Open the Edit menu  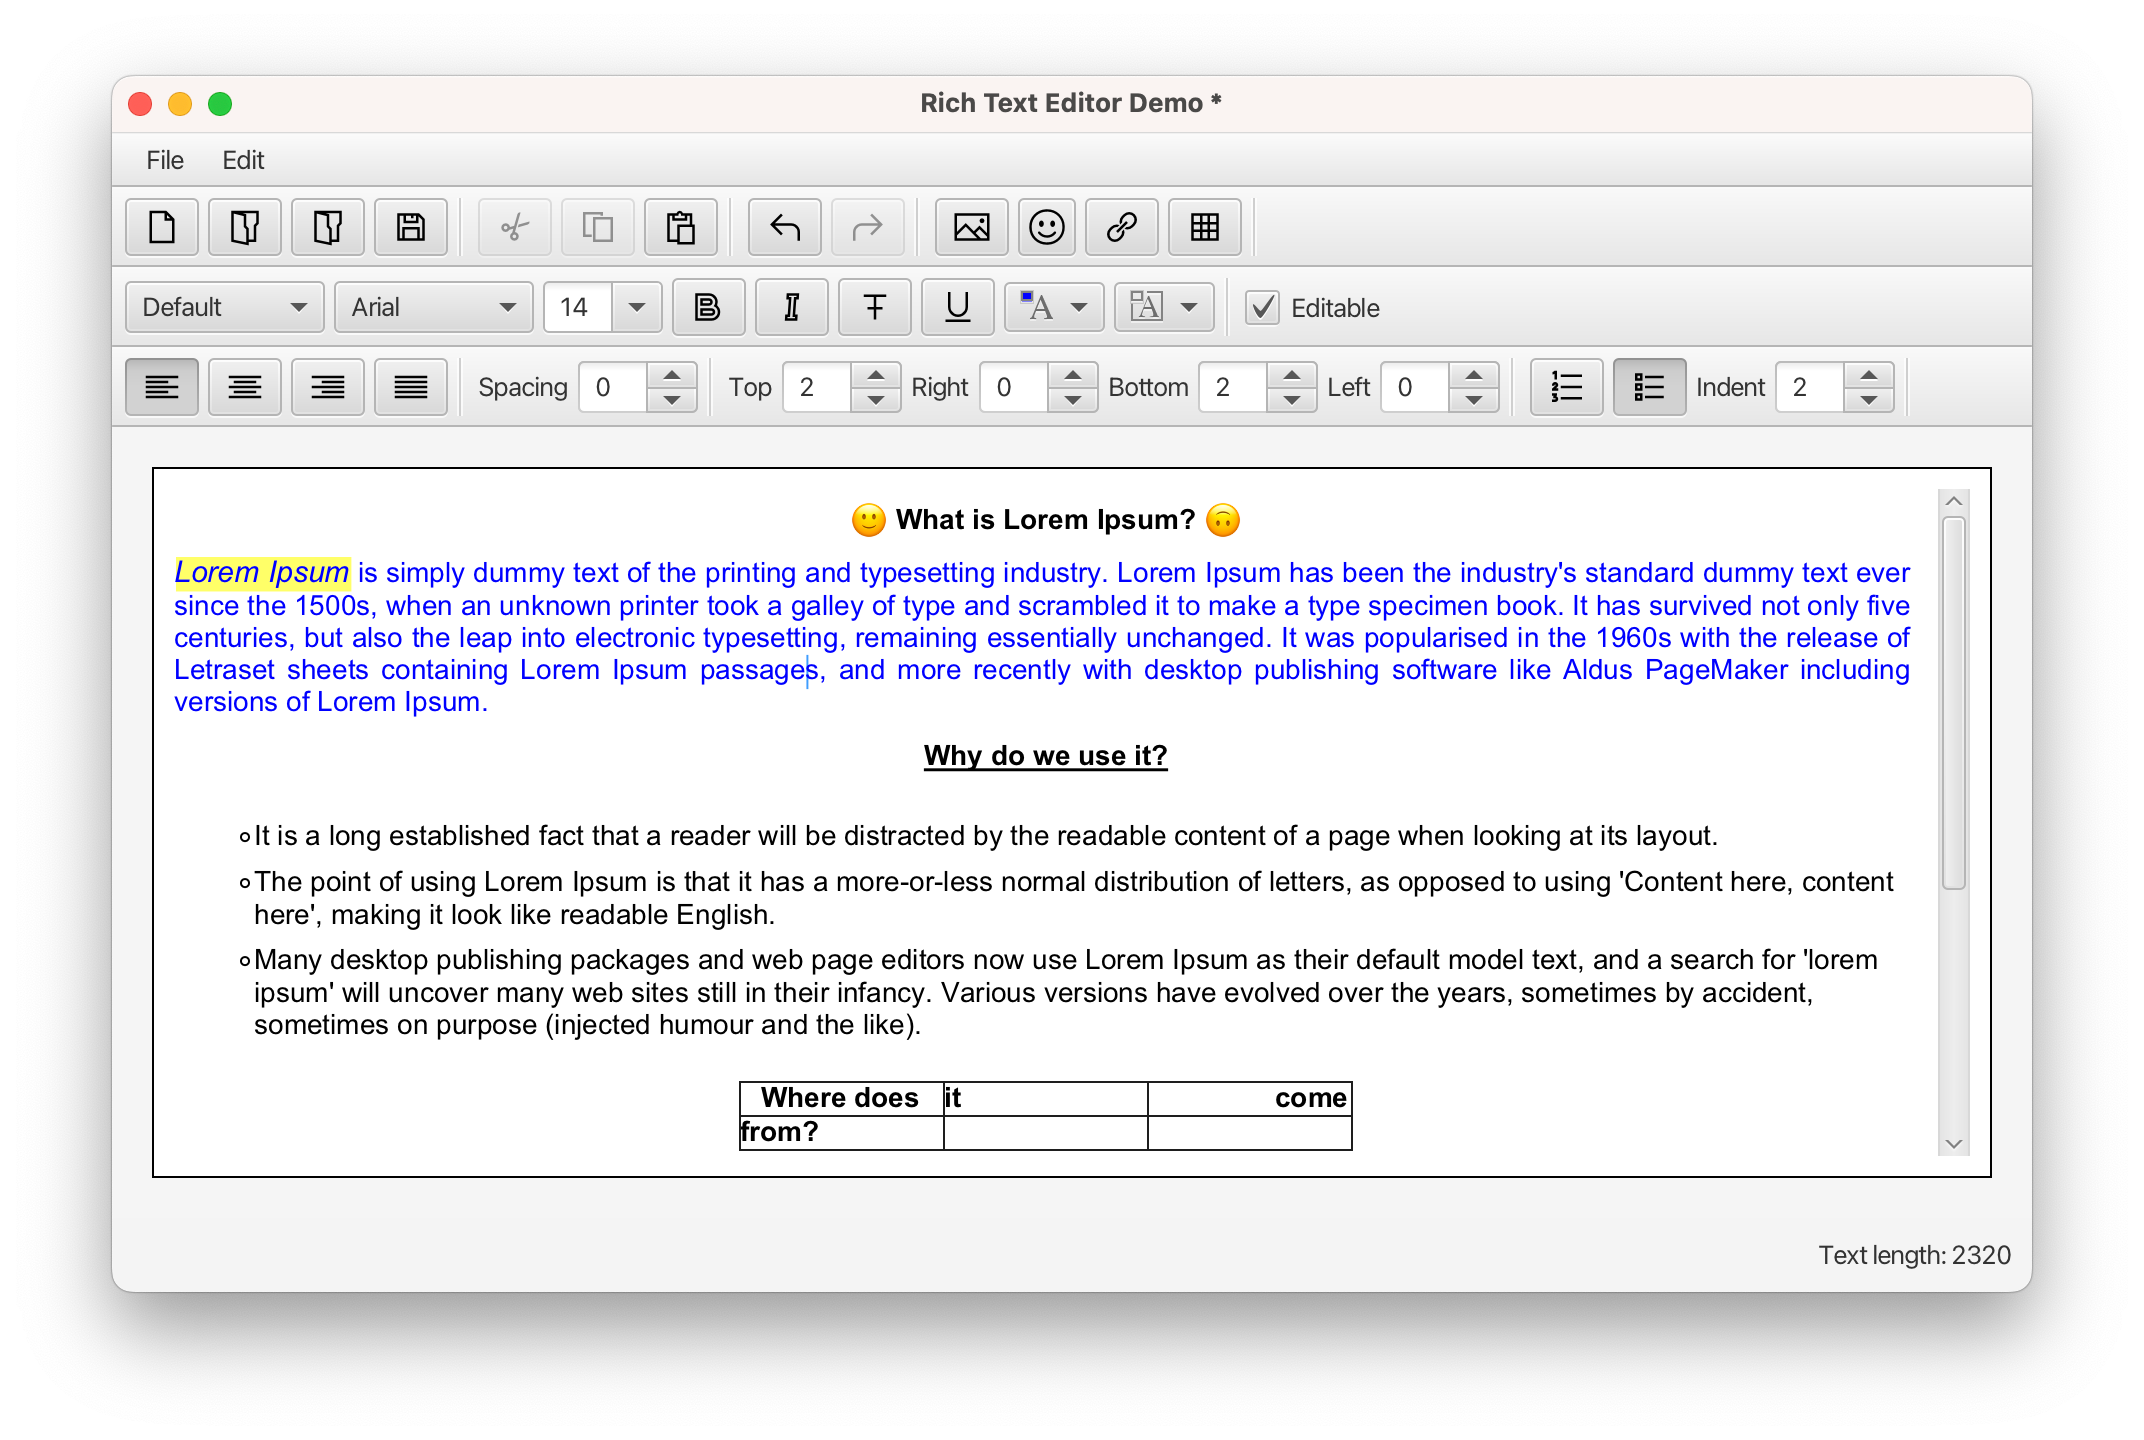tap(243, 160)
